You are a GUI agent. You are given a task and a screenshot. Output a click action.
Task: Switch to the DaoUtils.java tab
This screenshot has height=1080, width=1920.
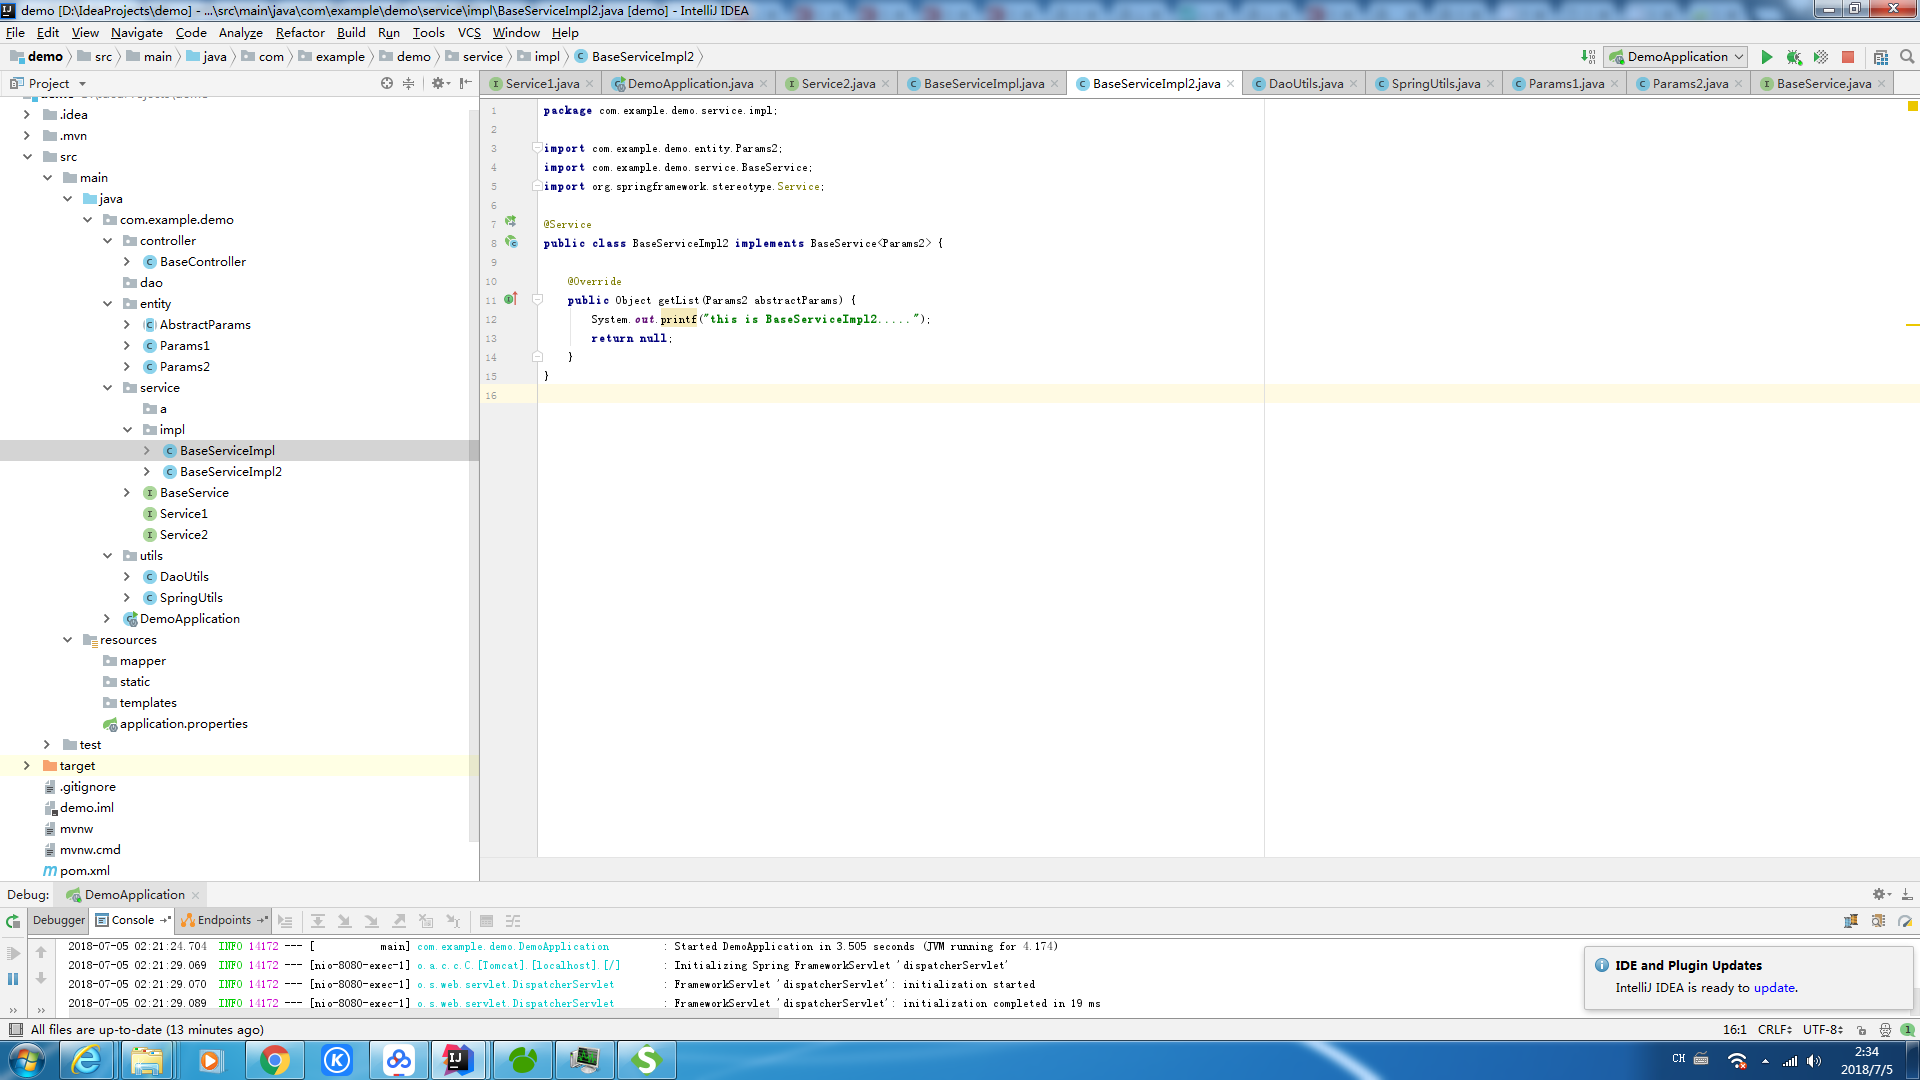1305,83
